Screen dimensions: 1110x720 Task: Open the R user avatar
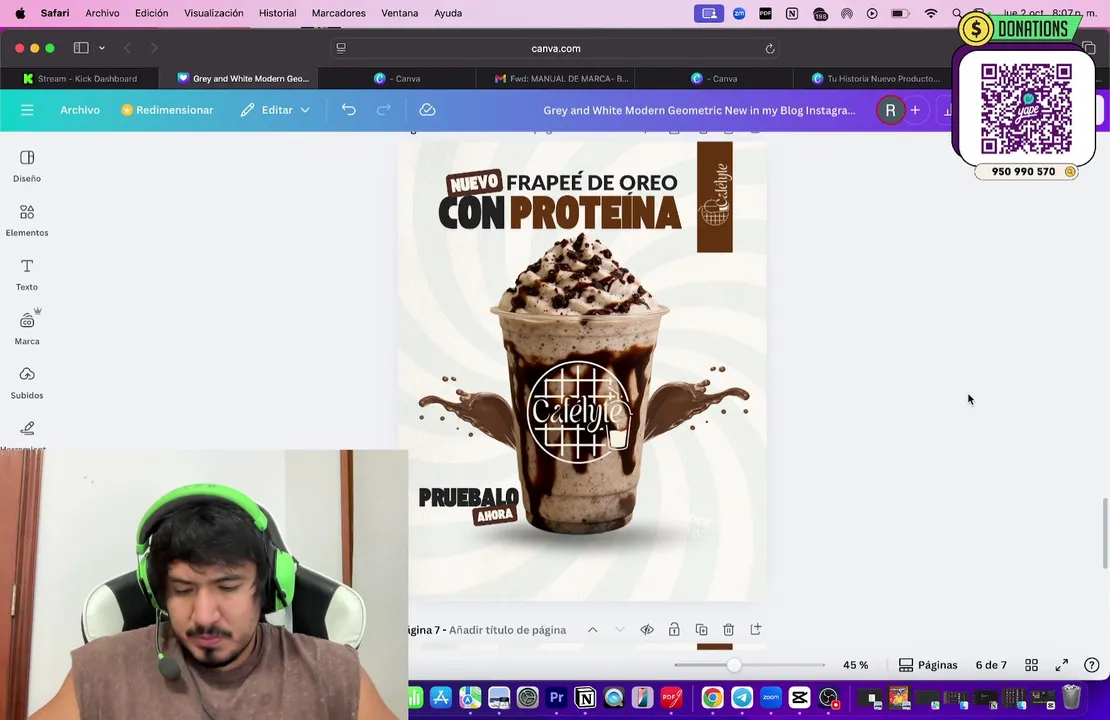click(891, 110)
